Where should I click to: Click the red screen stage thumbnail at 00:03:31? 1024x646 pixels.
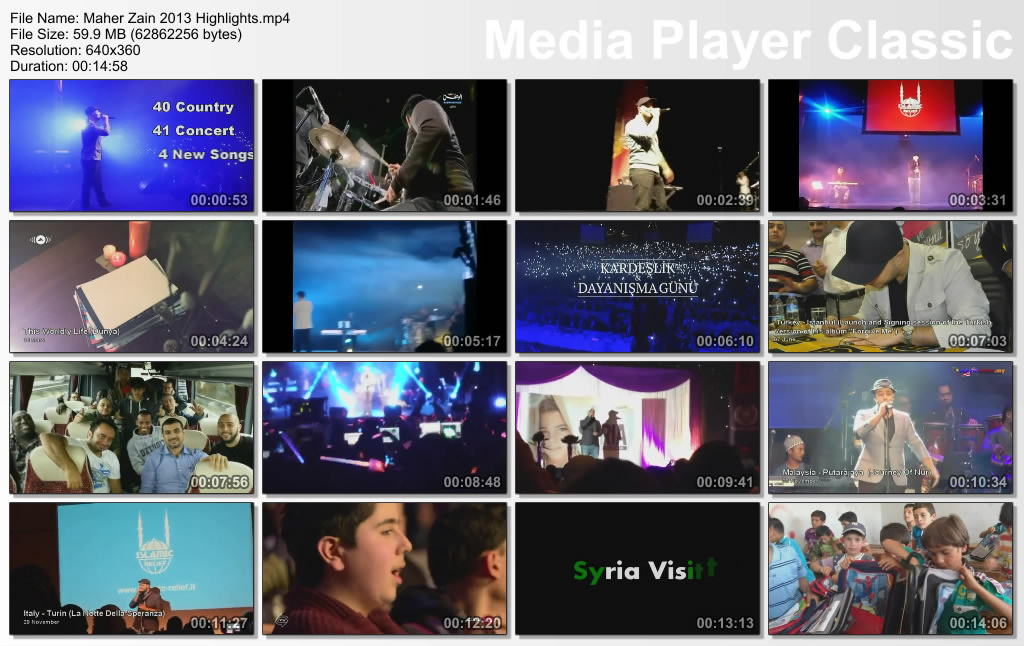click(890, 145)
